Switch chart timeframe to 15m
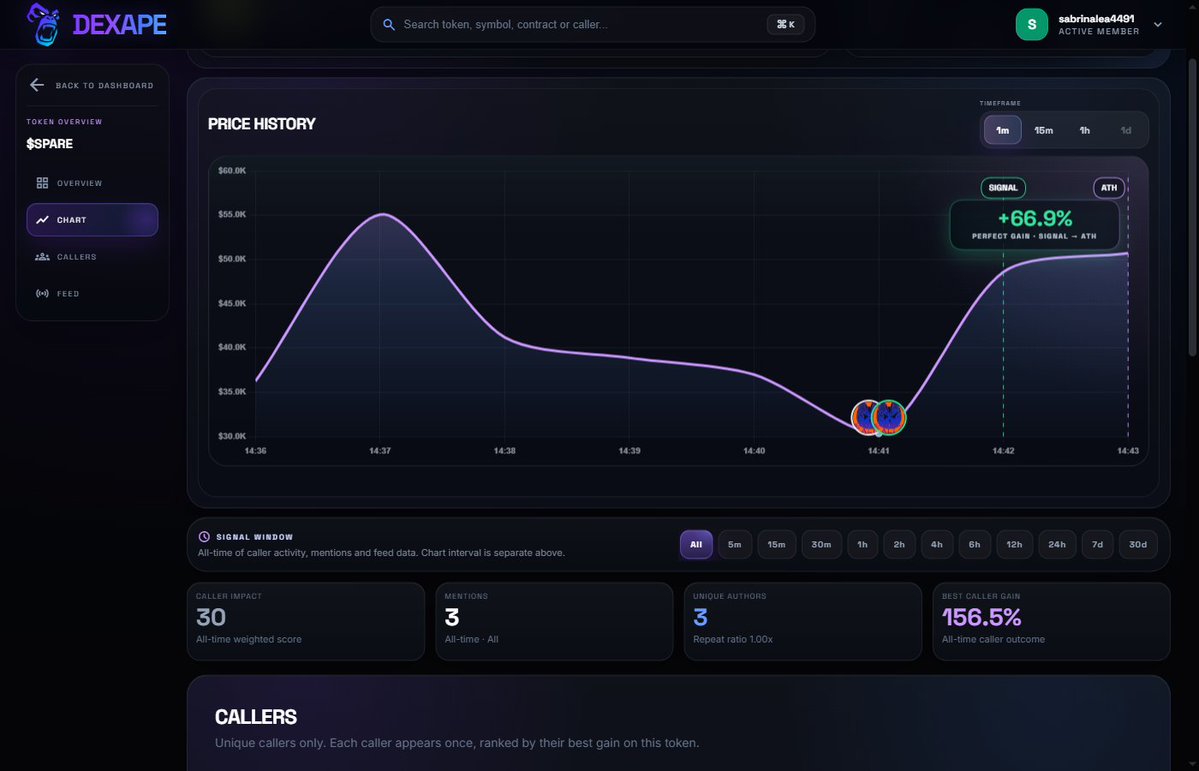 [1044, 130]
